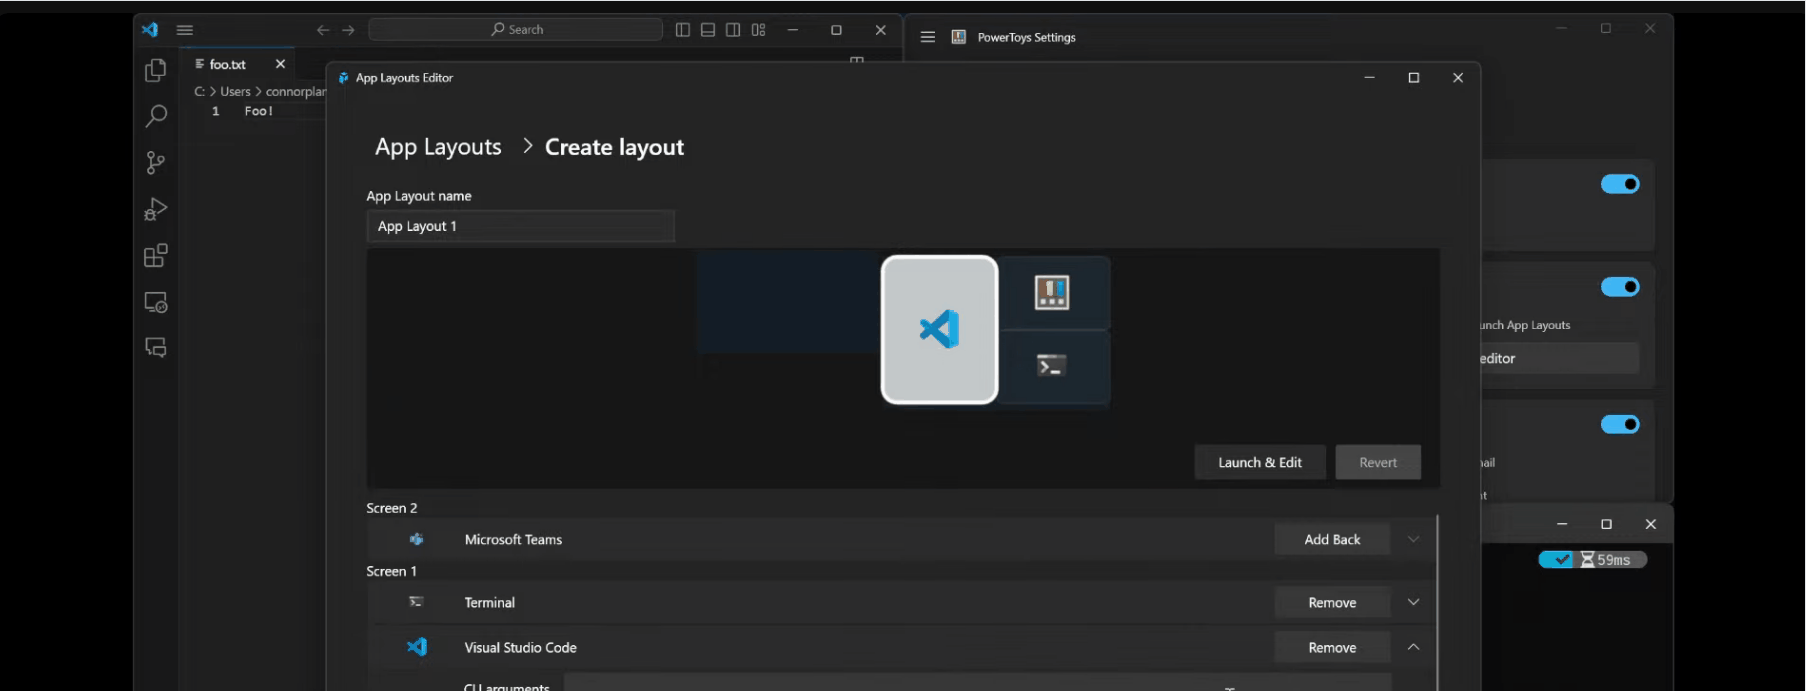Remove Terminal from the layout
The image size is (1806, 691).
click(x=1332, y=602)
